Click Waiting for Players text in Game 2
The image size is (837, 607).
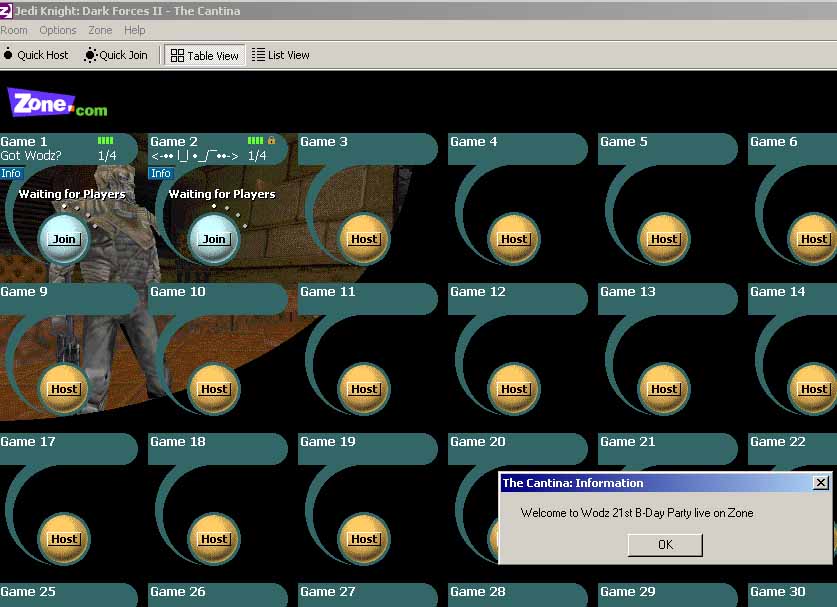pos(222,194)
